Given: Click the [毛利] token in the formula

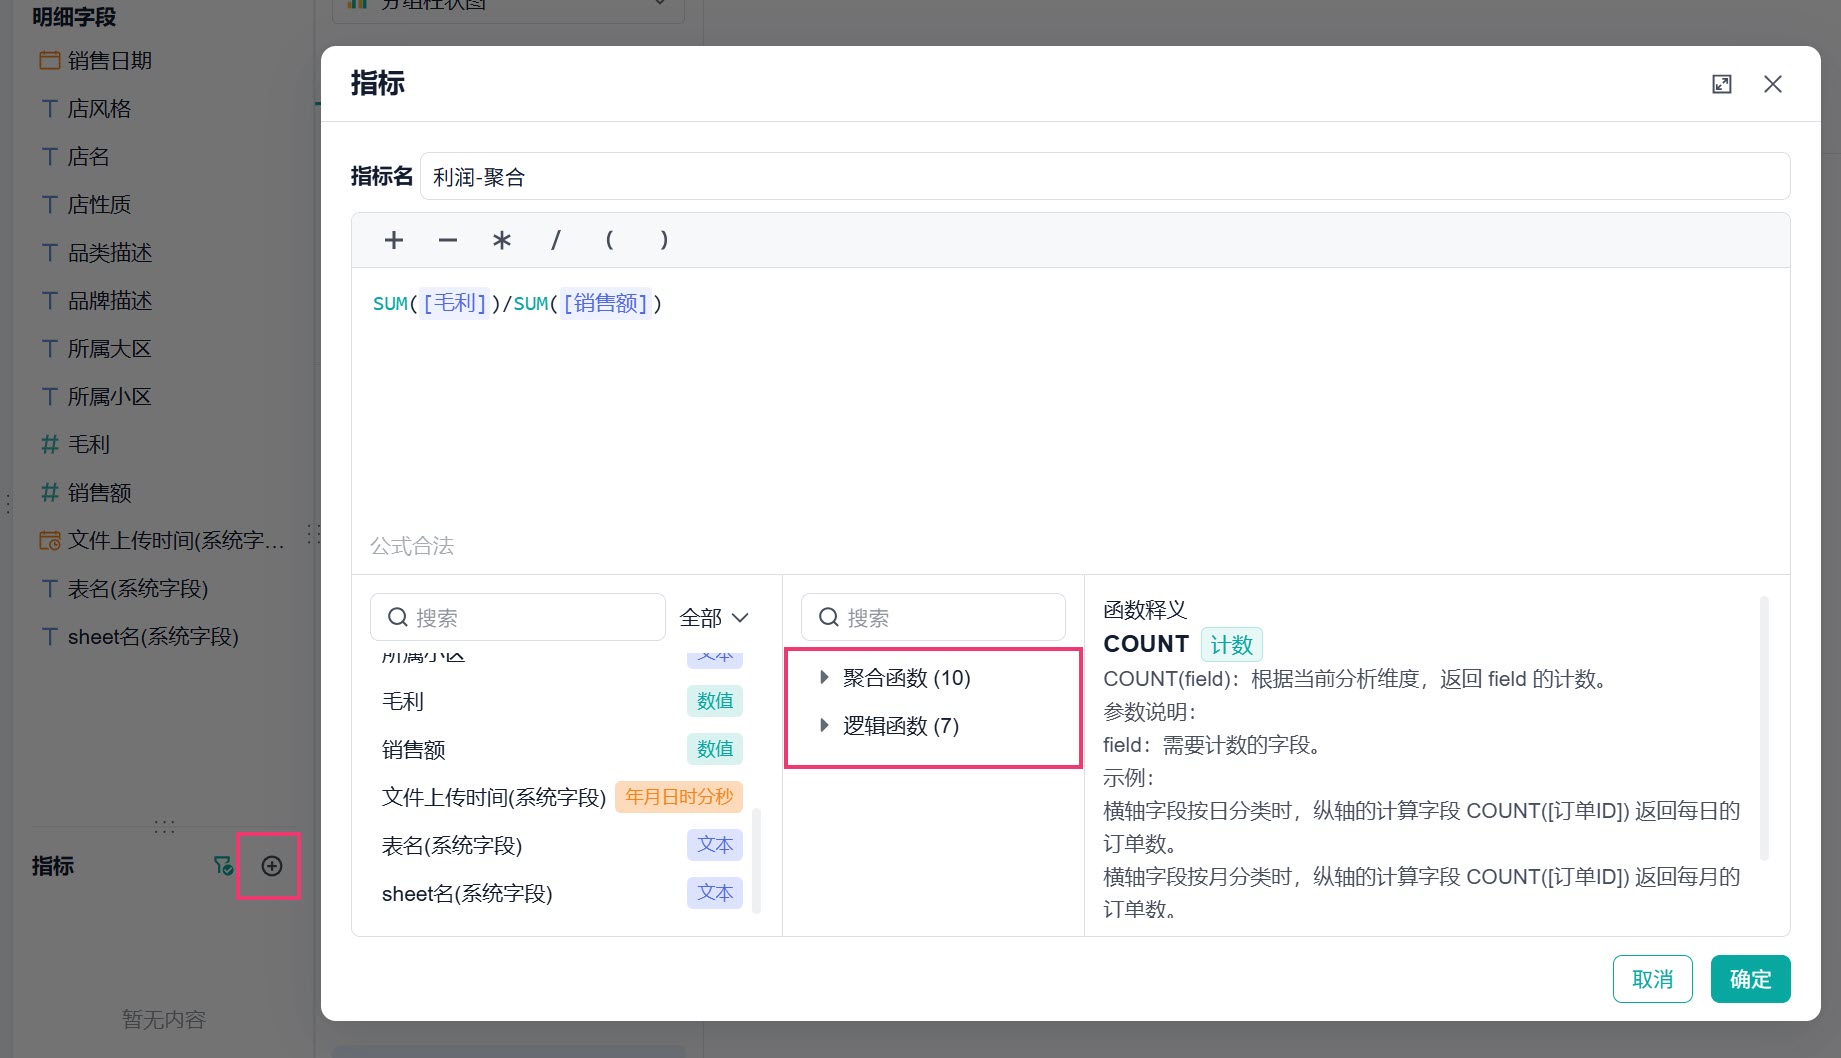Looking at the screenshot, I should click(x=455, y=303).
